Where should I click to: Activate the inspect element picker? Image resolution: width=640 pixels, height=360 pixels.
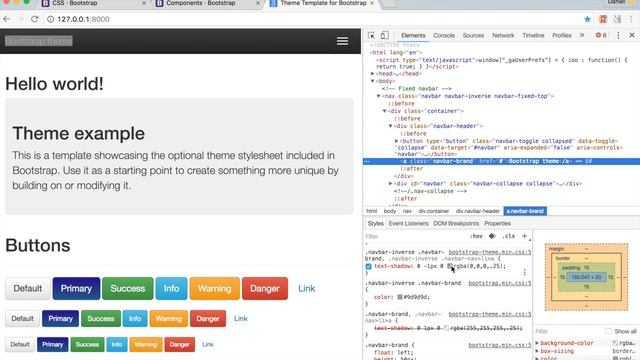[371, 36]
